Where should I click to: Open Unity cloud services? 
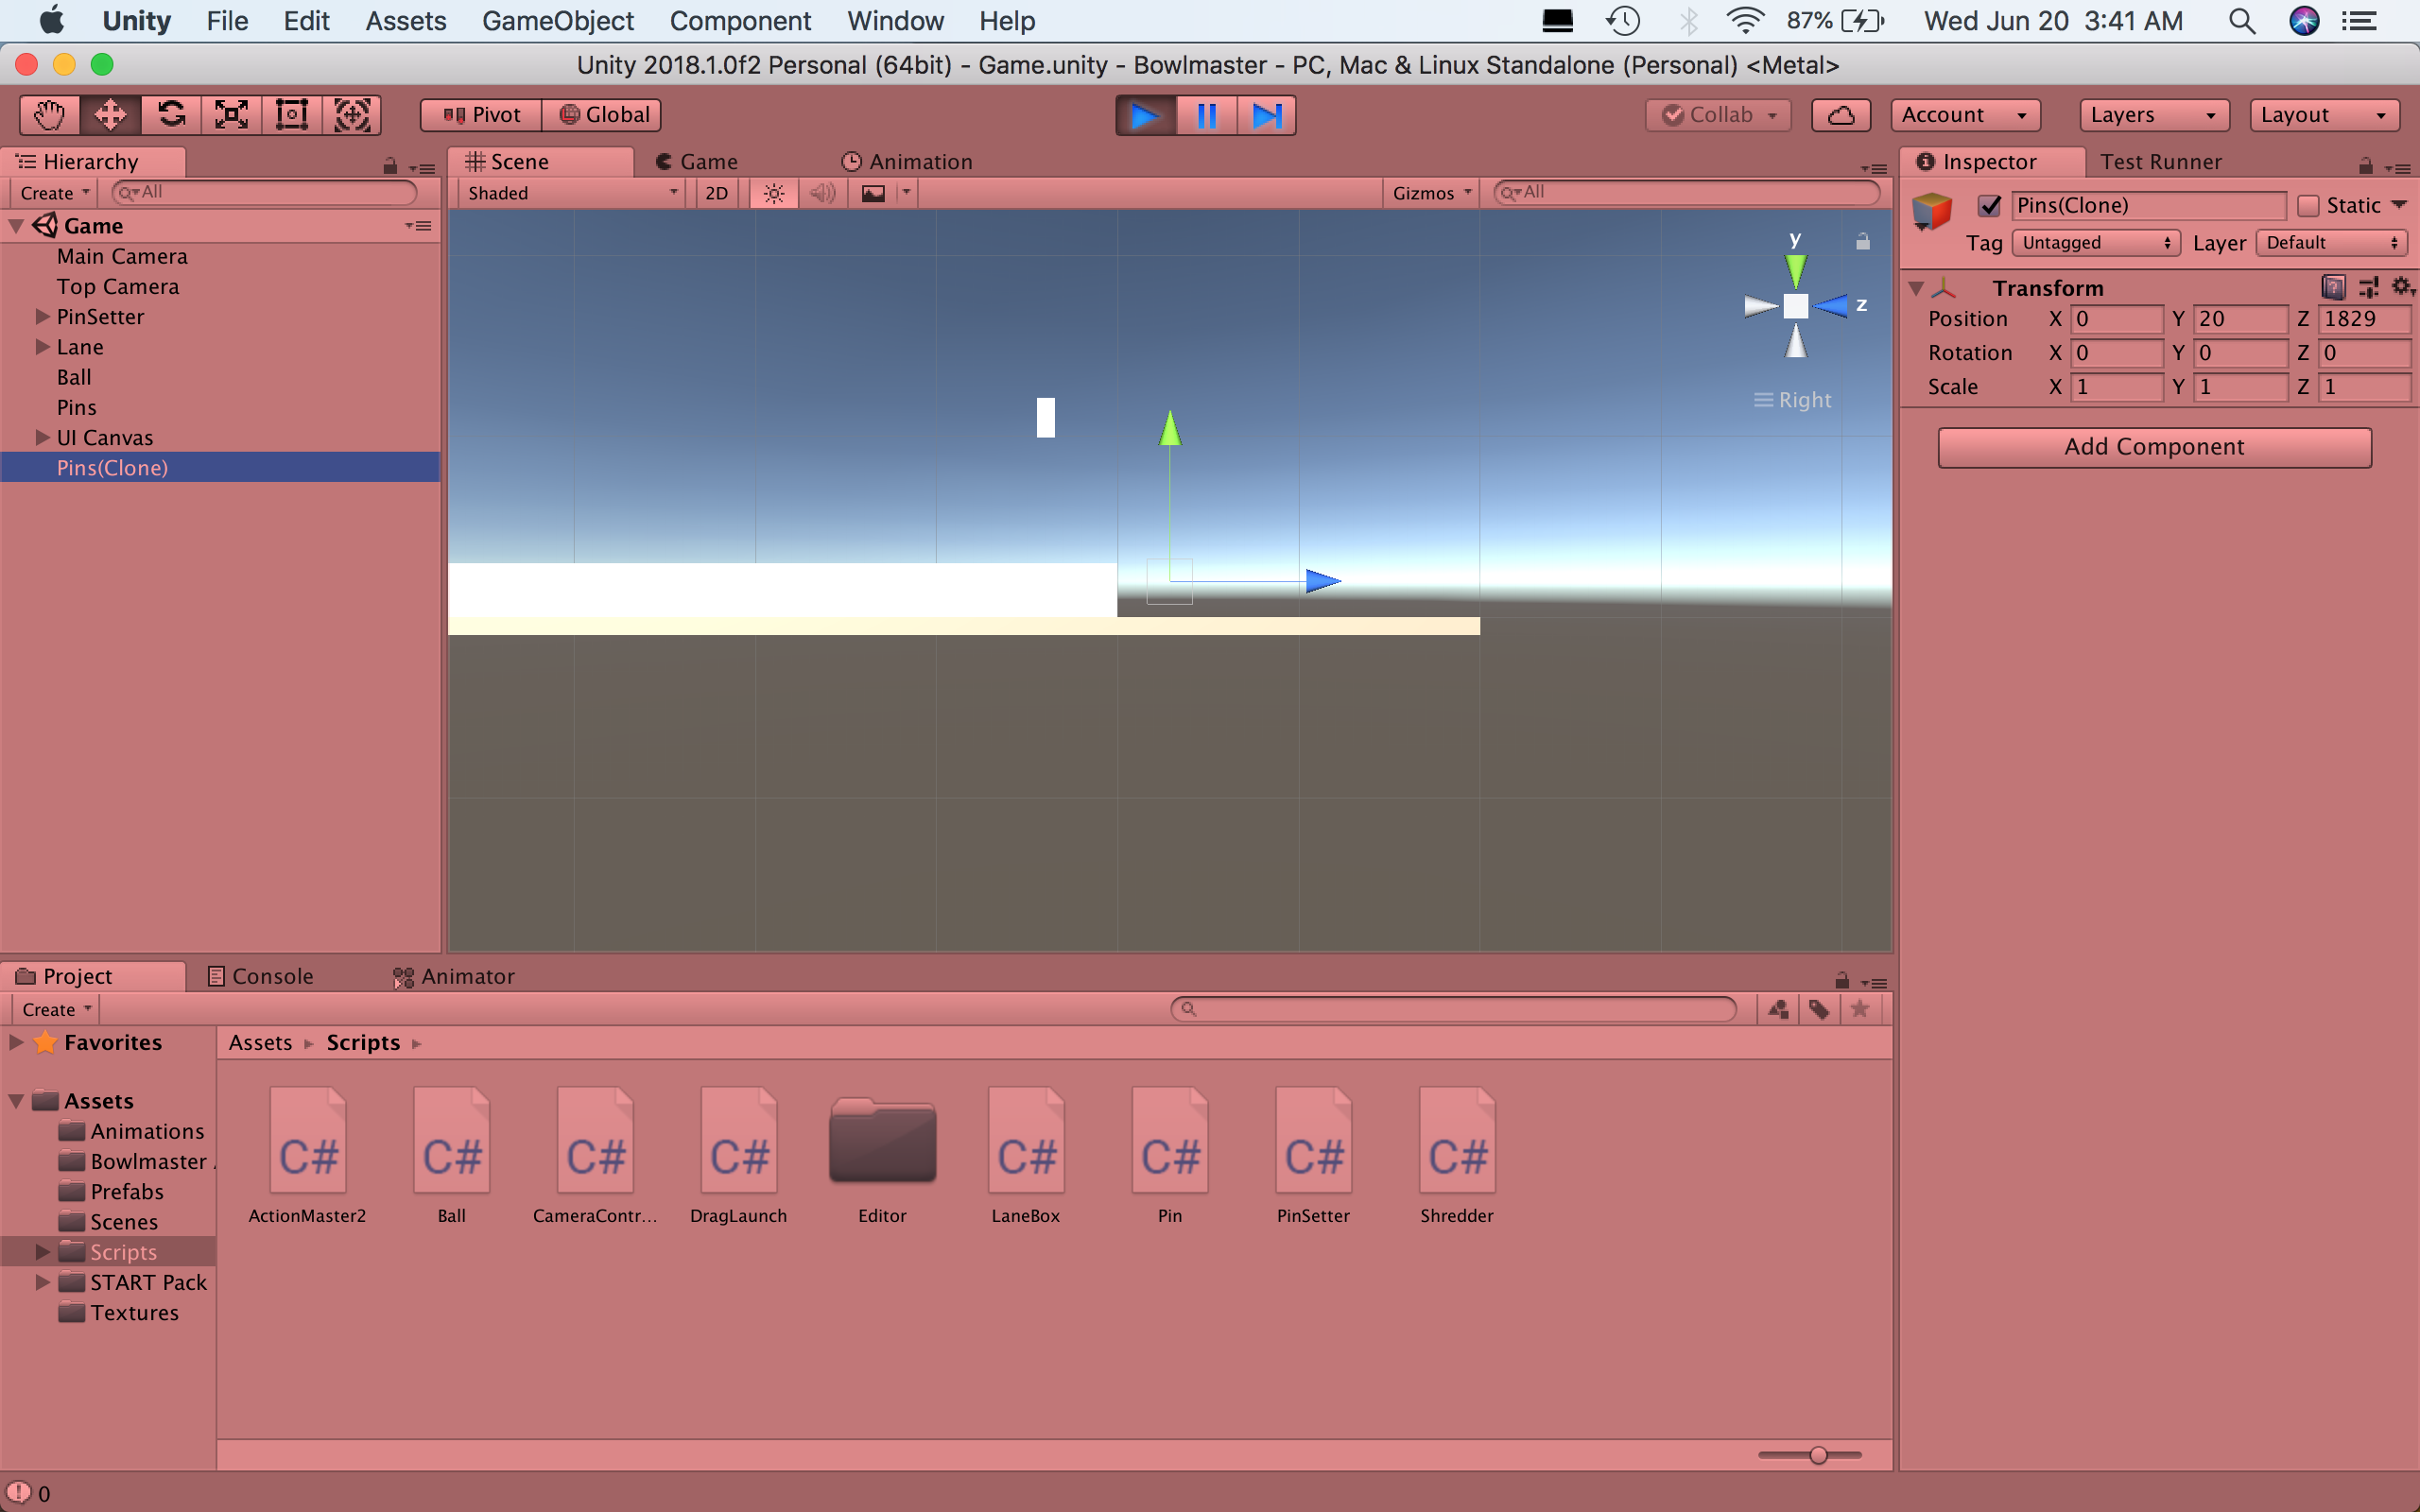[1840, 114]
